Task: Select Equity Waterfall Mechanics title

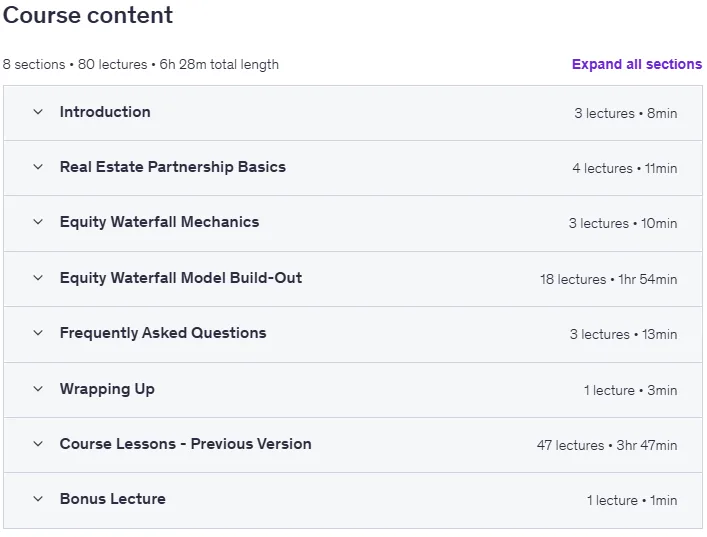Action: pyautogui.click(x=159, y=222)
